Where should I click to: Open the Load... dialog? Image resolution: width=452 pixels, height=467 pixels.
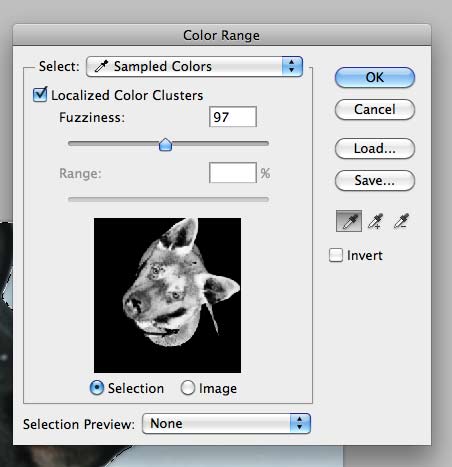[375, 148]
